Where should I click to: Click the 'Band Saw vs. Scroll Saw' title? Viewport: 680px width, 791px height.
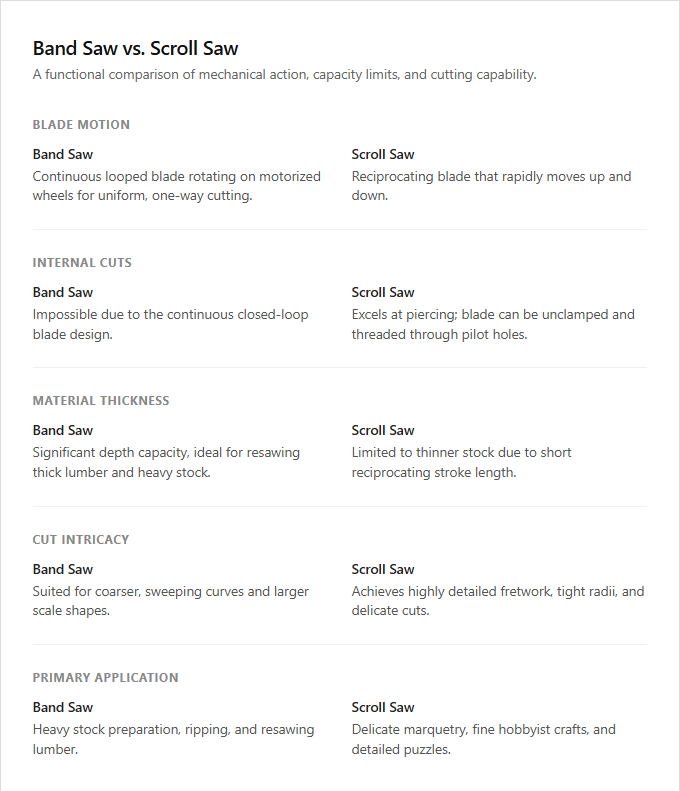coord(135,48)
